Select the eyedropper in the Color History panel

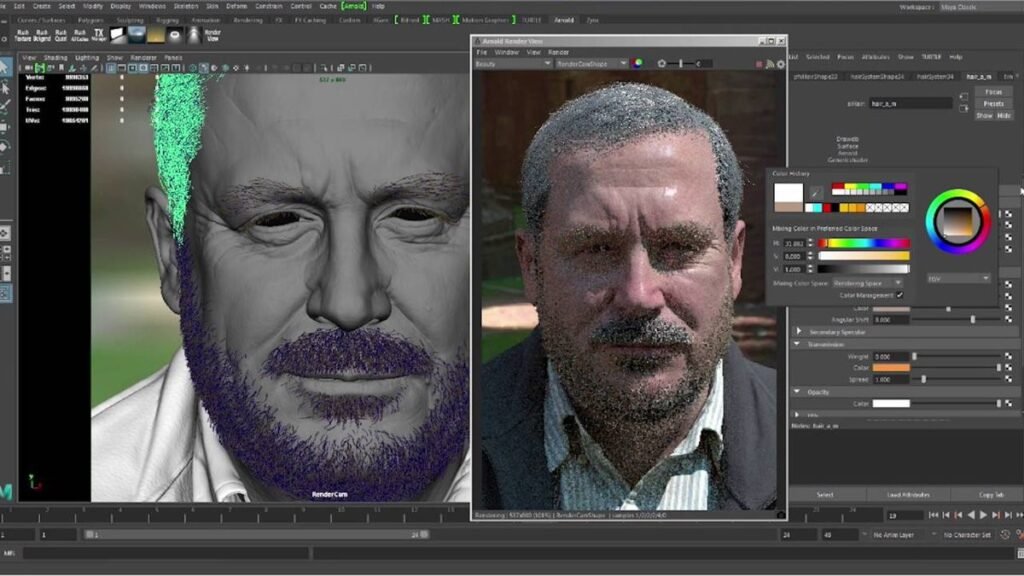pos(817,191)
